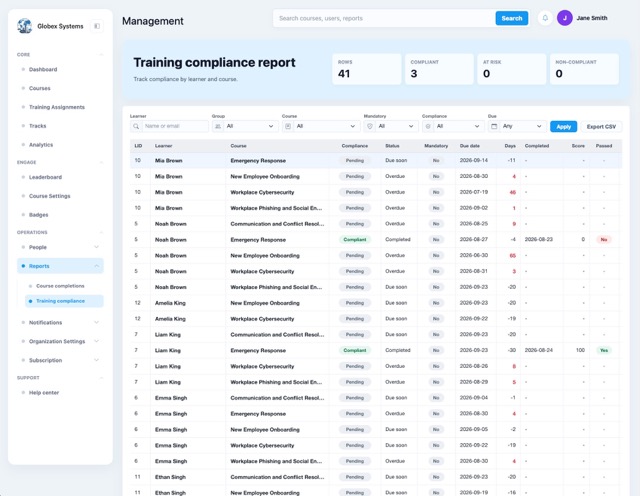Click the Due date column header

[469, 146]
